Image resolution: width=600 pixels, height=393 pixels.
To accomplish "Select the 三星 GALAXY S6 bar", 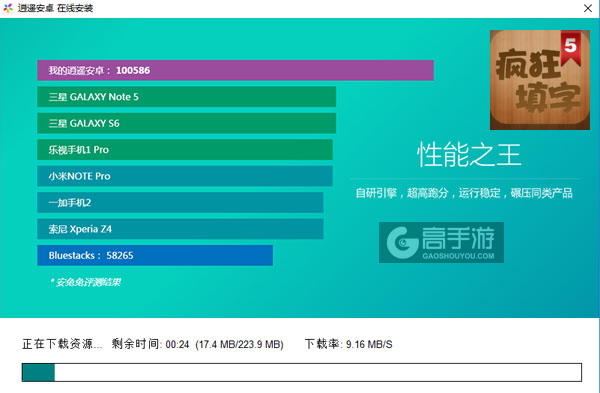I will pos(186,123).
